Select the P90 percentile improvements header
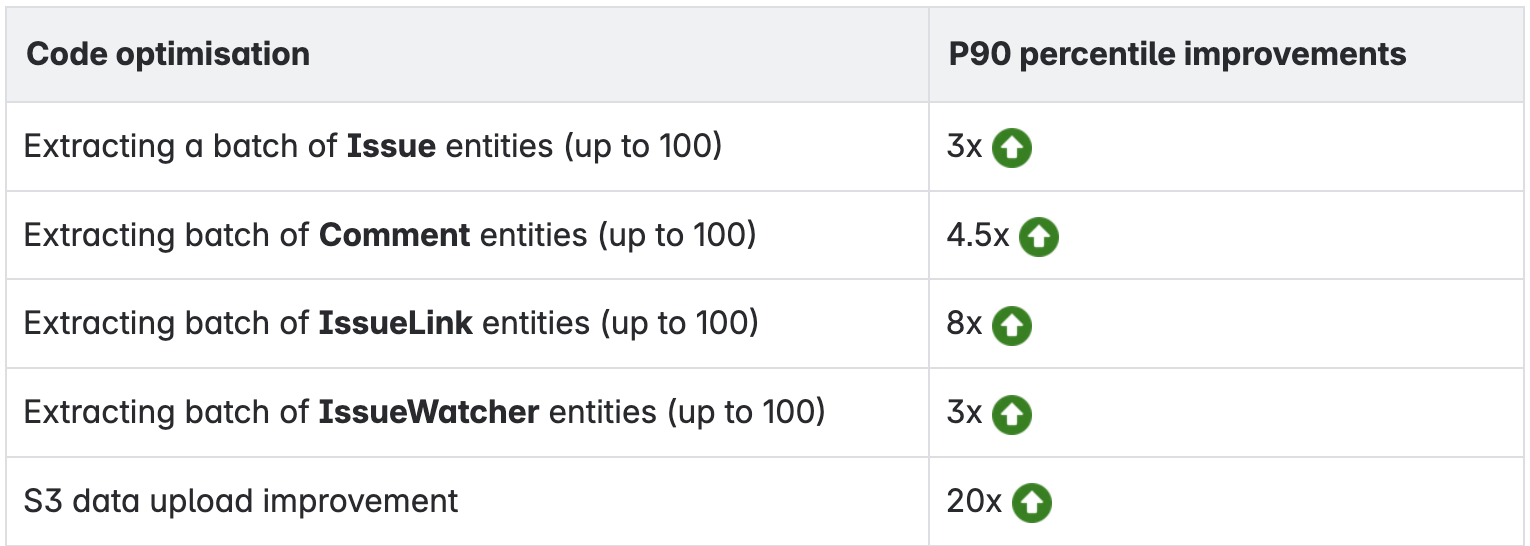The height and width of the screenshot is (546, 1530). tap(1177, 54)
